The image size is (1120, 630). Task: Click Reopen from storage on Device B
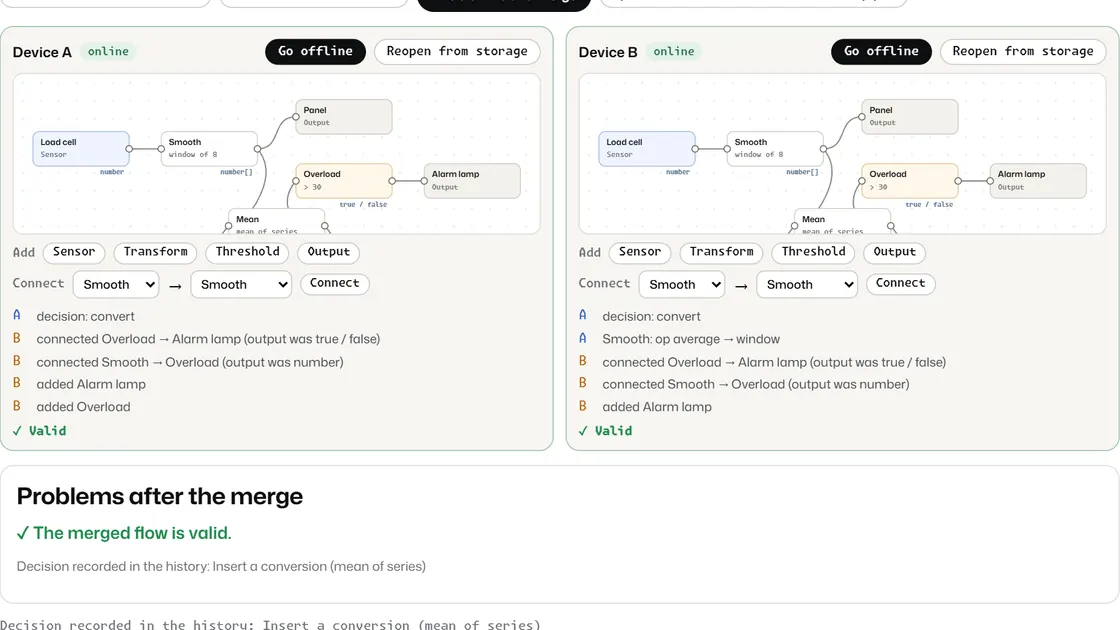pyautogui.click(x=1022, y=51)
